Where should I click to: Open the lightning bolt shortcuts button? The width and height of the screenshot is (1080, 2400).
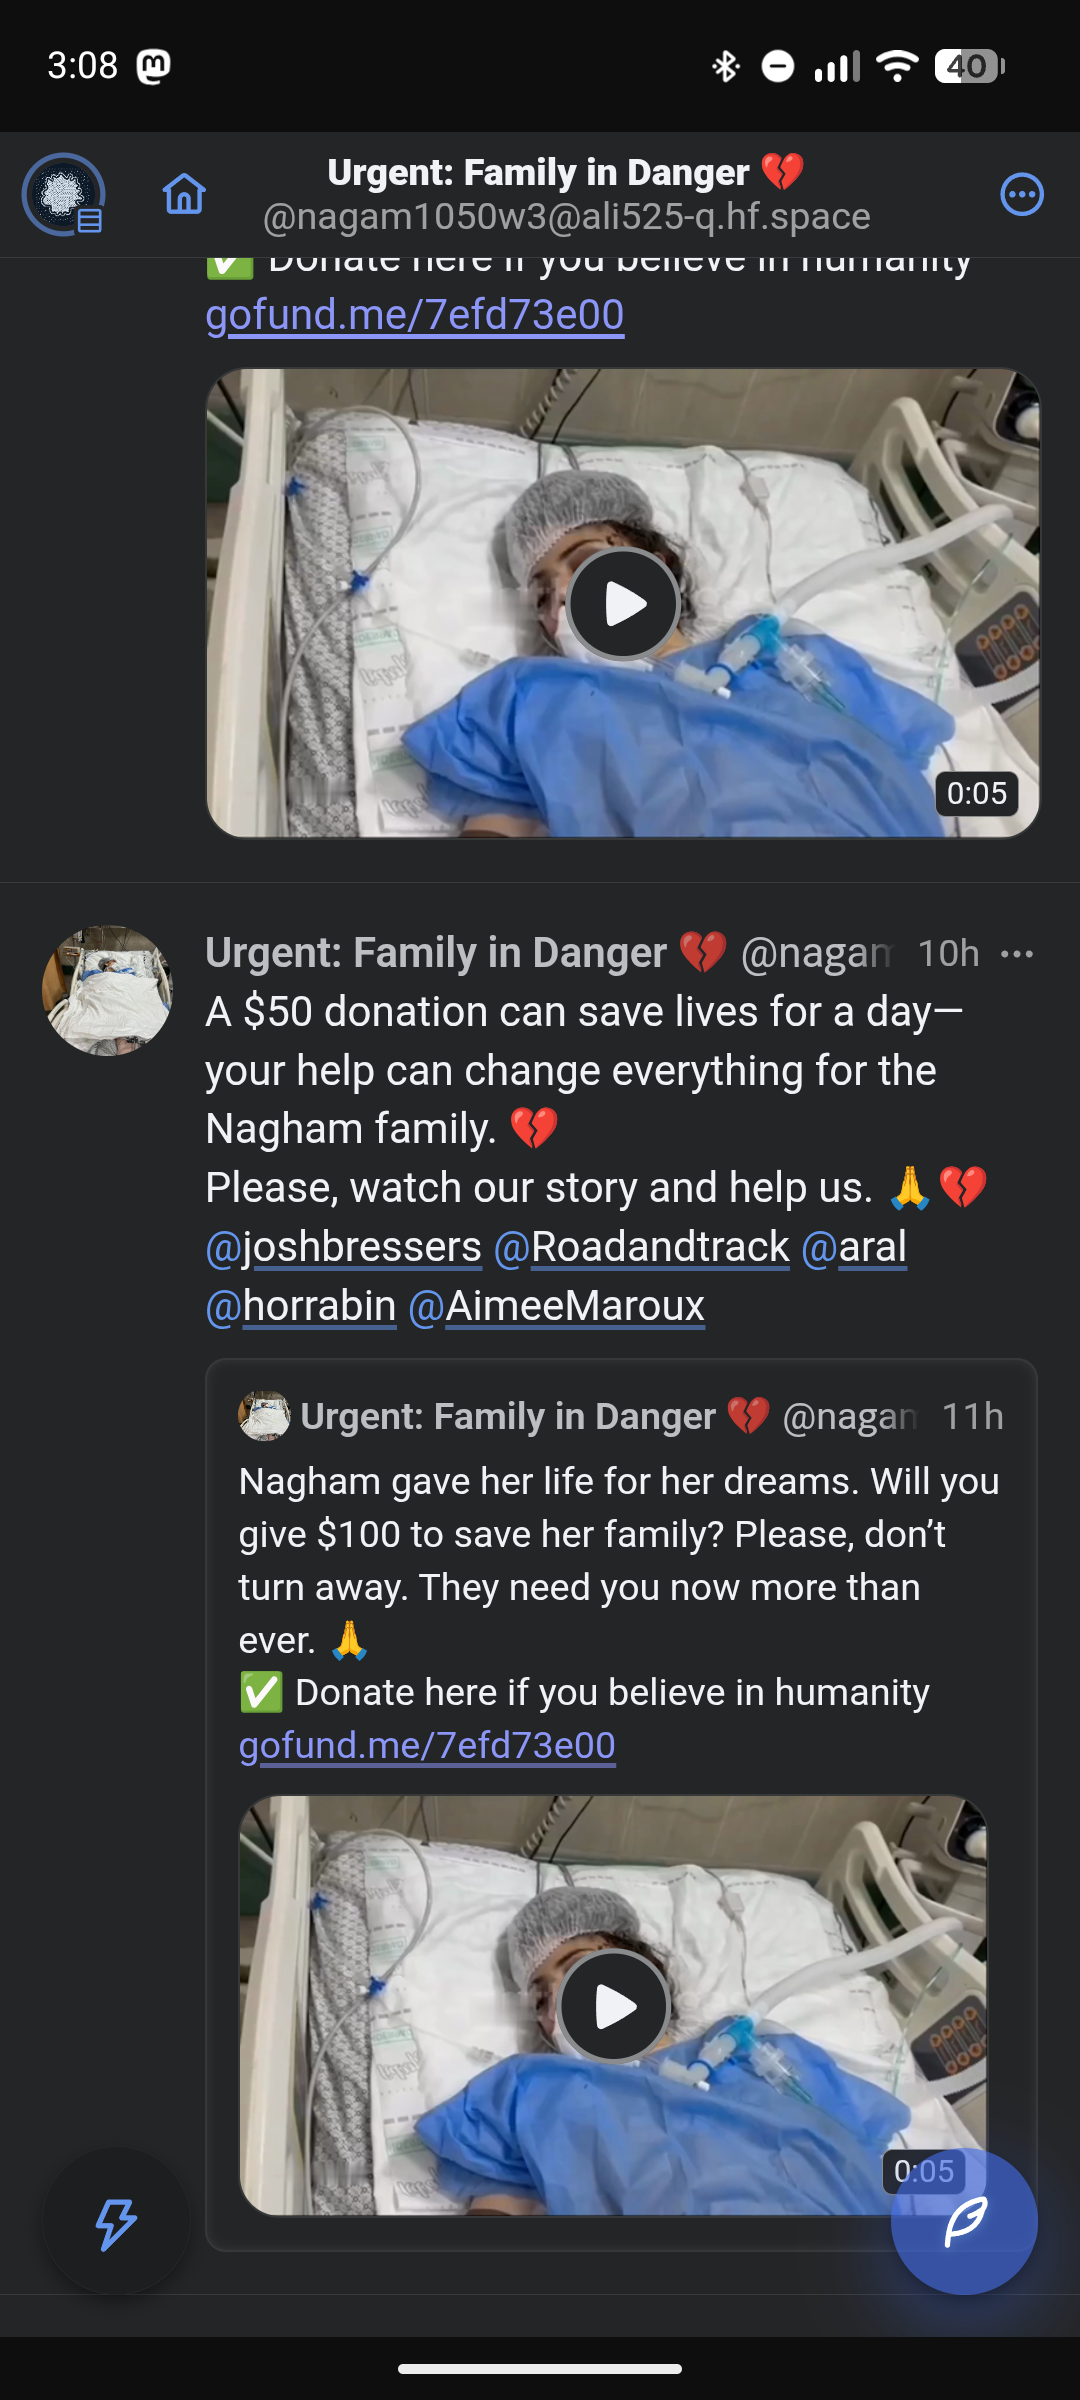(116, 2223)
